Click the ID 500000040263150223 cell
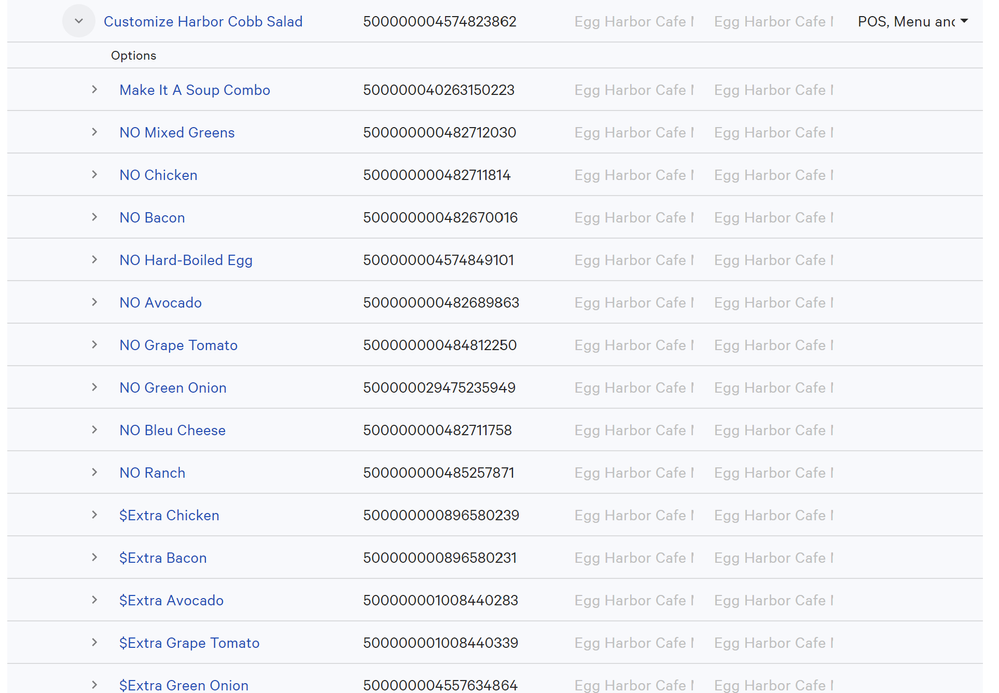 click(438, 90)
